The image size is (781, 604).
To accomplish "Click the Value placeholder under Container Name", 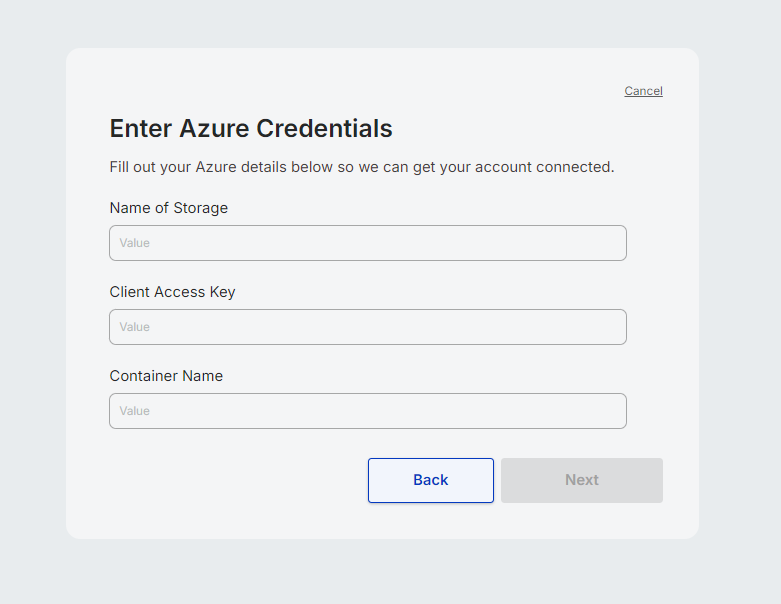I will pos(134,411).
